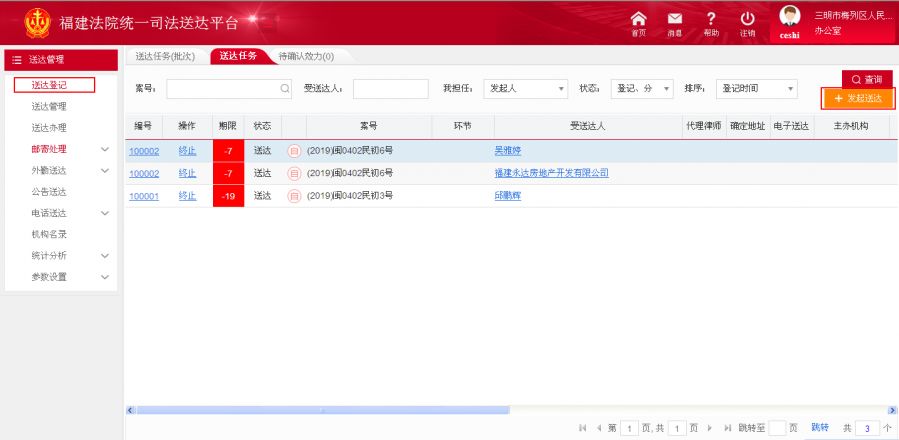Switch to 待确认效力(0) tab
The height and width of the screenshot is (440, 899).
[x=306, y=56]
